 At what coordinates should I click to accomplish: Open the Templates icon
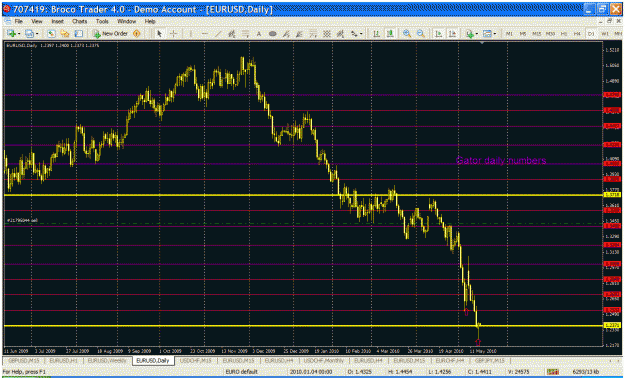click(x=487, y=34)
